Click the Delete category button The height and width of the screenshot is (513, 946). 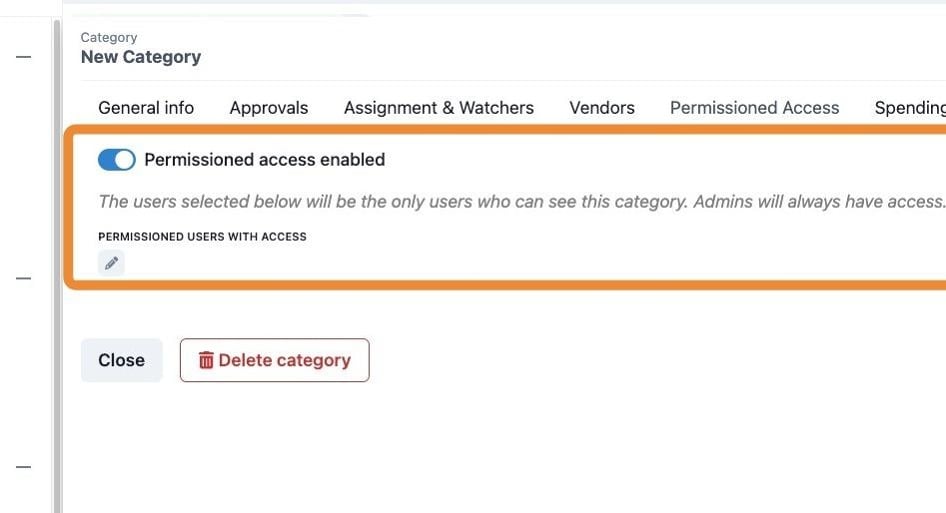coord(275,360)
